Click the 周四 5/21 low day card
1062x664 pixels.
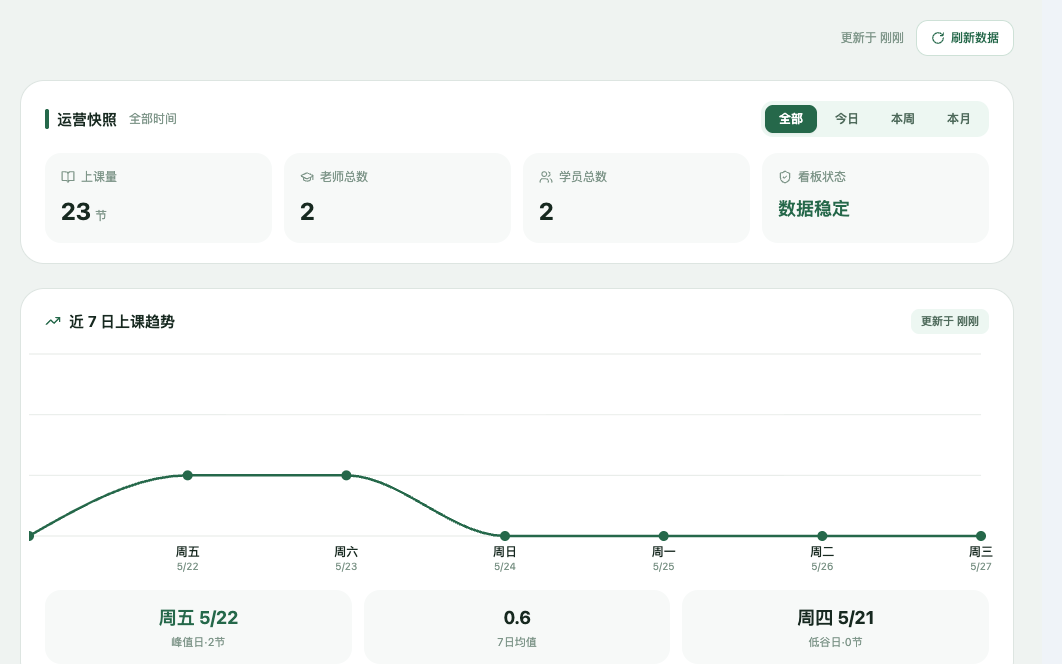coord(835,627)
